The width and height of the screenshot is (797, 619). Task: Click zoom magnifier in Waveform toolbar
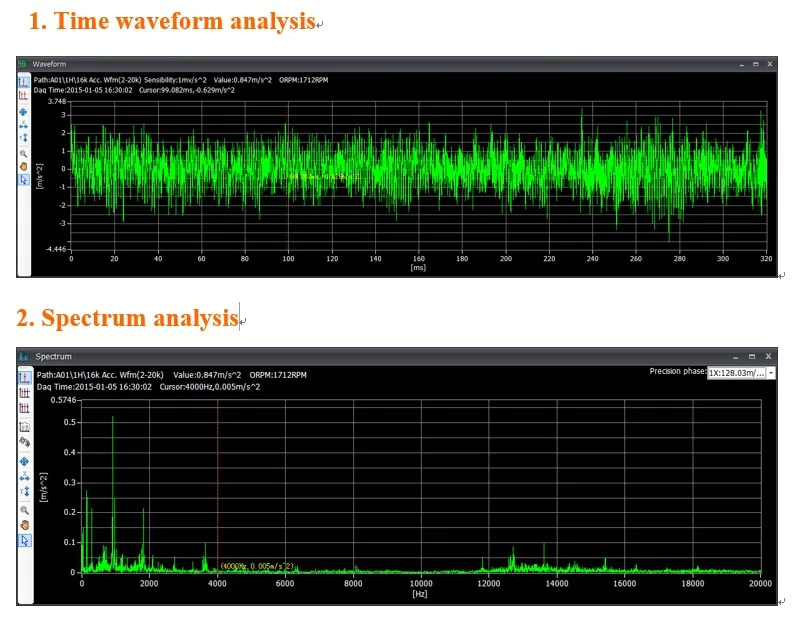coord(24,154)
